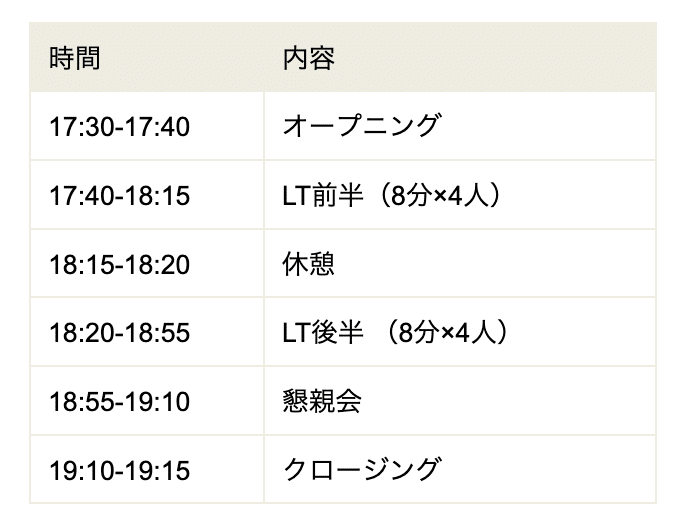Click the LT前半 text
The image size is (688, 522).
[x=320, y=196]
